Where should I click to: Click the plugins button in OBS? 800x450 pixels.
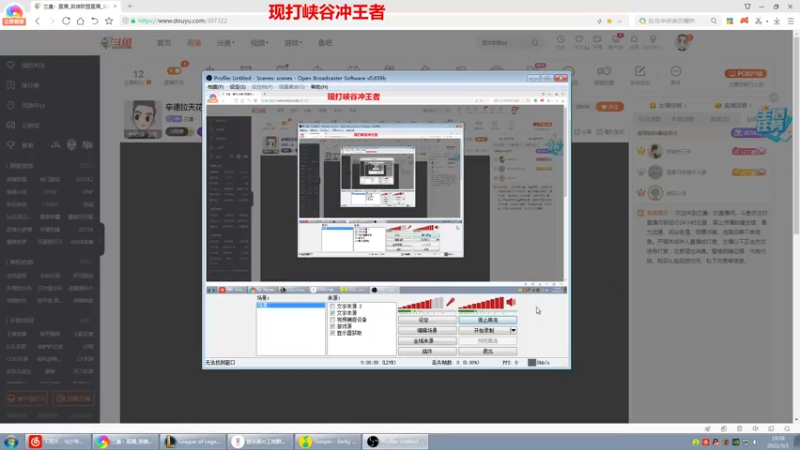coord(427,351)
